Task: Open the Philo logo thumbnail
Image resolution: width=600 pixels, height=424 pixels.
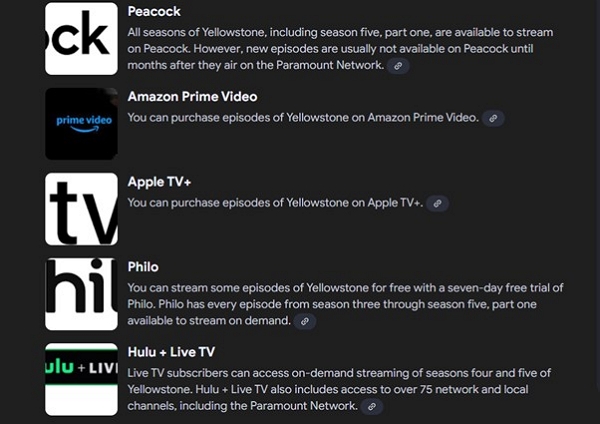Action: coord(82,294)
